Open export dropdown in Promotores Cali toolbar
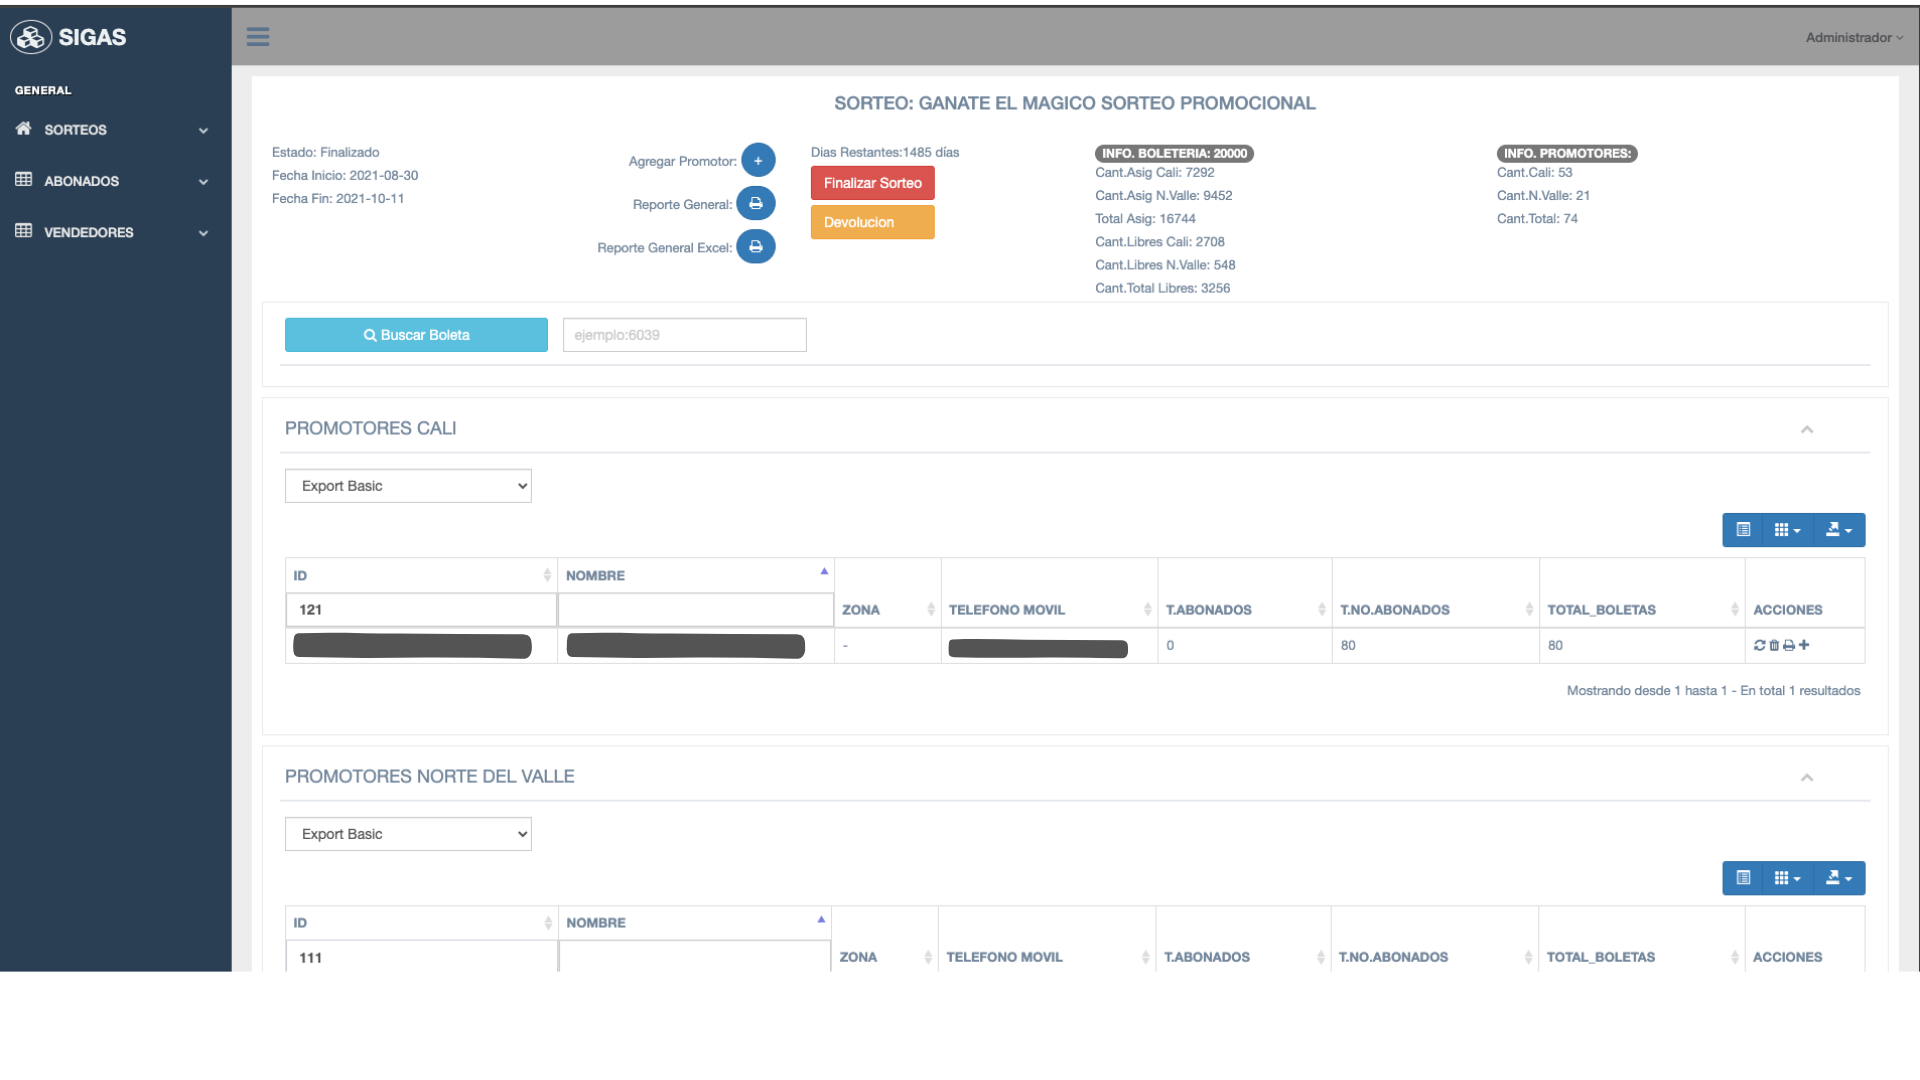Screen dimensions: 1920x1080 (x=1839, y=530)
